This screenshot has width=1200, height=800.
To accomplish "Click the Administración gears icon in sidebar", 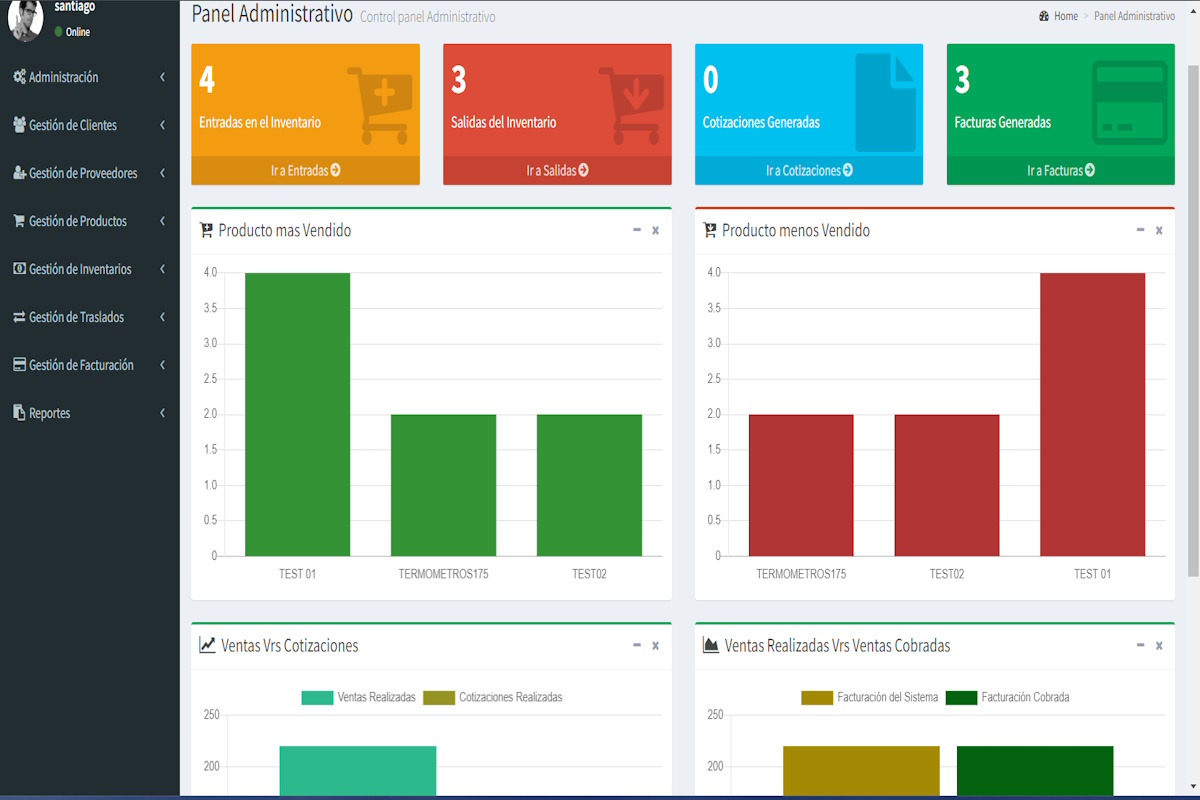I will pos(19,77).
